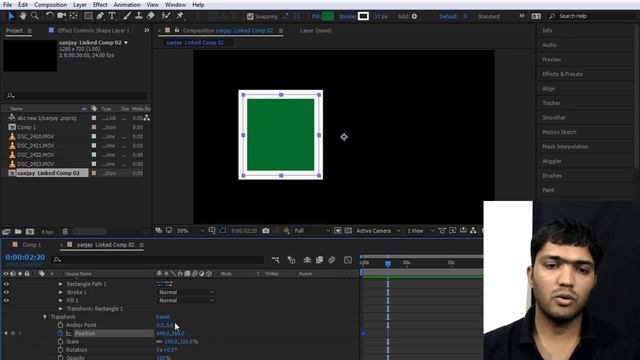
Task: Expand Transform: Rectangle 1 group
Action: (x=61, y=309)
